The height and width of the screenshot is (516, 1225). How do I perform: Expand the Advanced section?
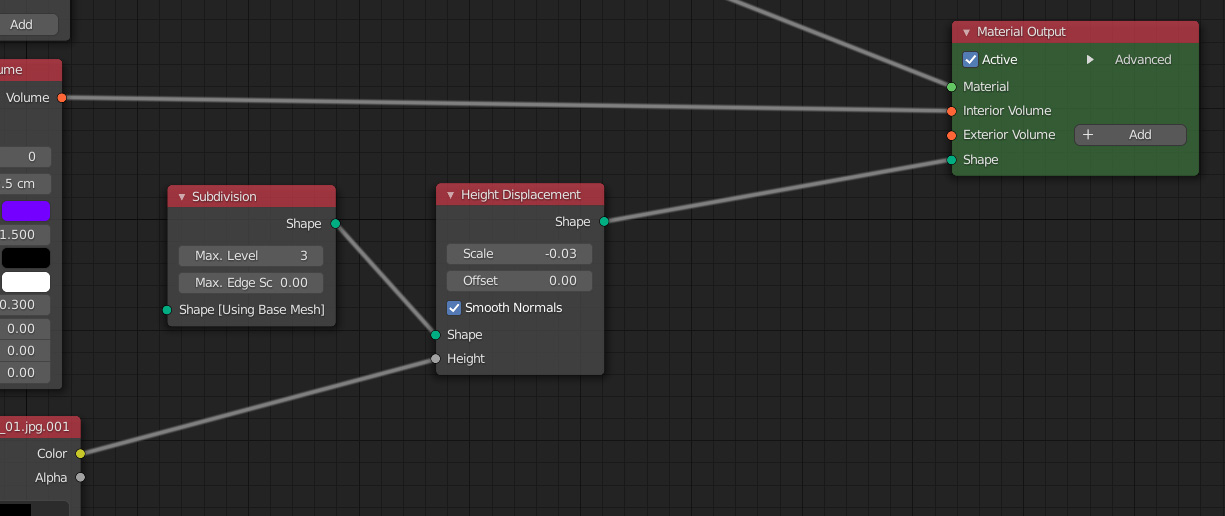1090,60
